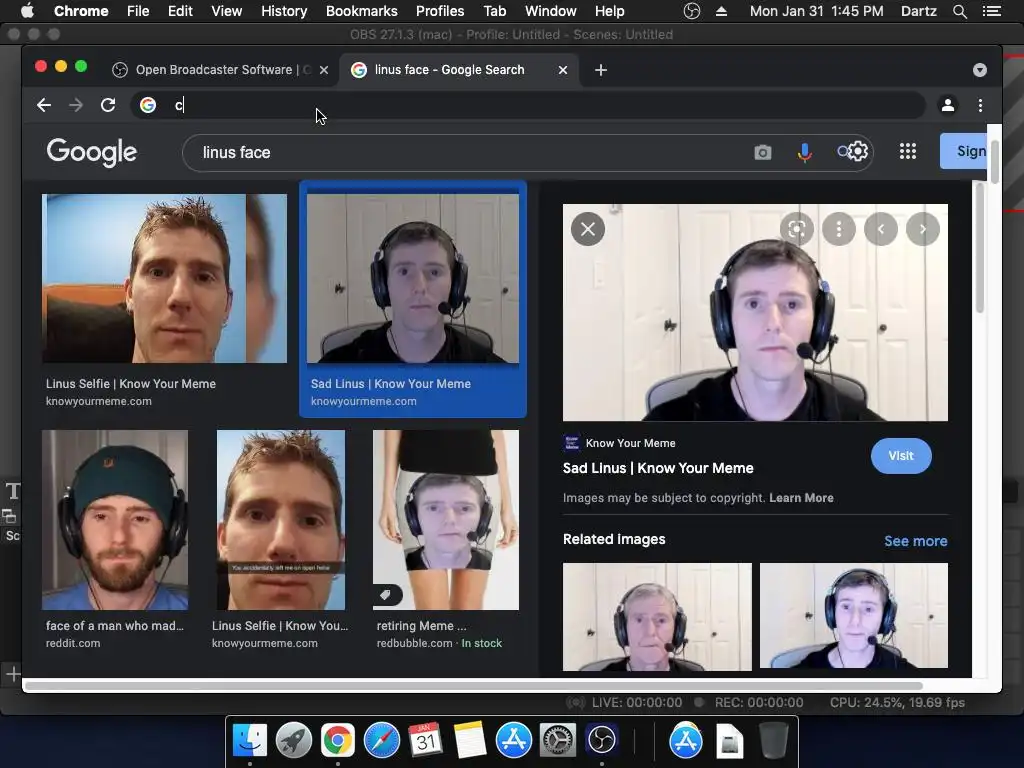This screenshot has width=1024, height=768.
Task: Go back with the browser back arrow
Action: coord(44,105)
